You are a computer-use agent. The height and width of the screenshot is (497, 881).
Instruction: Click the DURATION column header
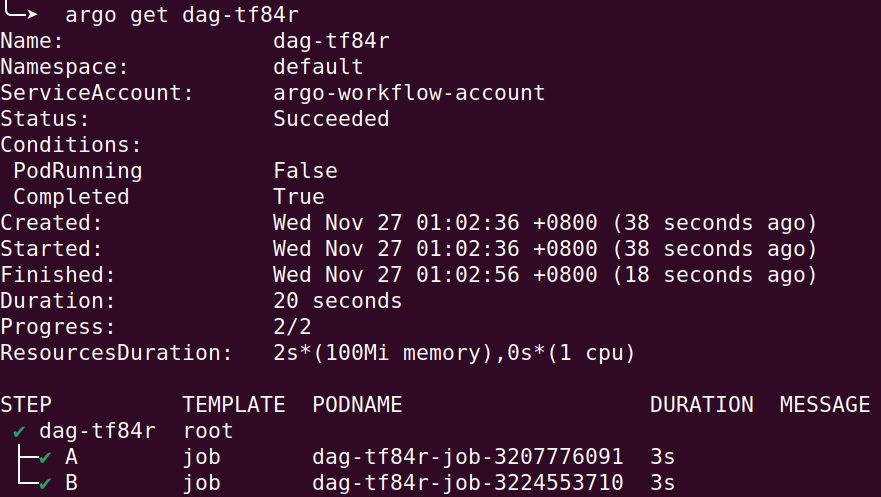(x=701, y=405)
